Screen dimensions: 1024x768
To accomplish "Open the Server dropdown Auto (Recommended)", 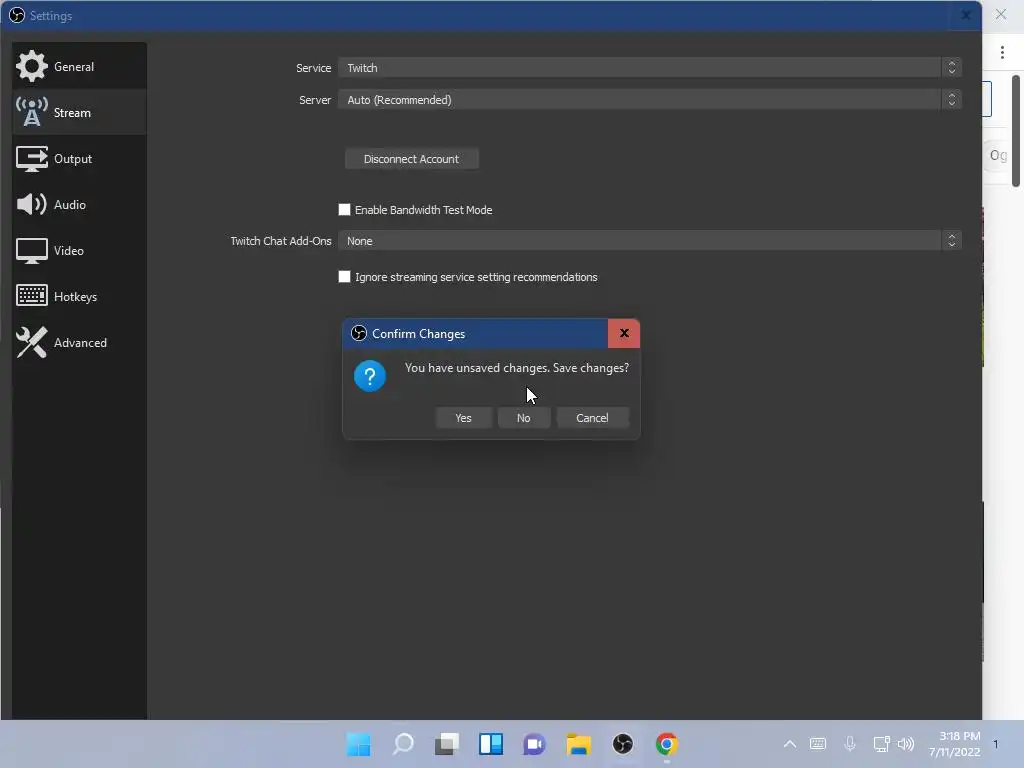I will point(650,99).
